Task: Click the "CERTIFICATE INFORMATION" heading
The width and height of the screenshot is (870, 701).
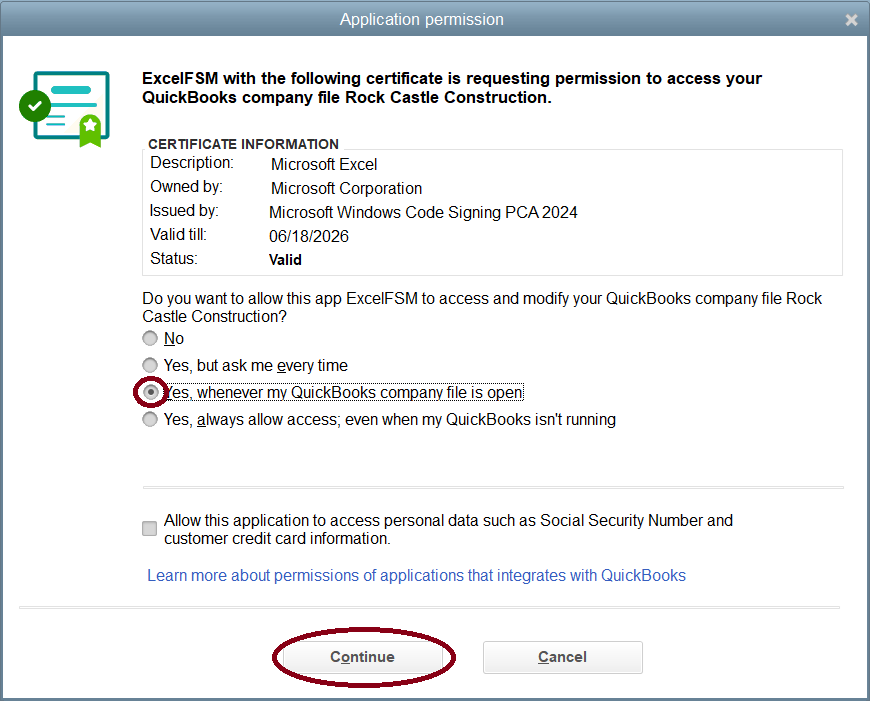Action: (244, 144)
